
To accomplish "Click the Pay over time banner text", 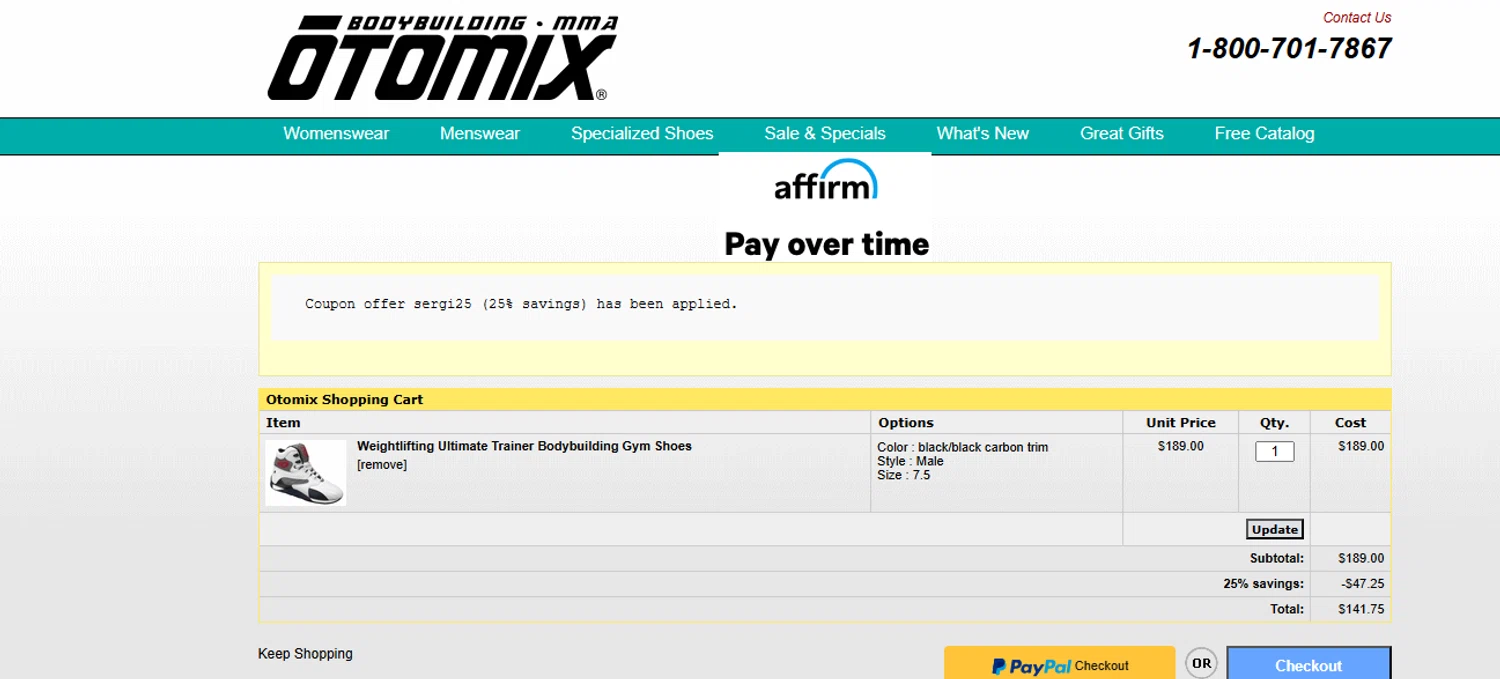I will 827,244.
